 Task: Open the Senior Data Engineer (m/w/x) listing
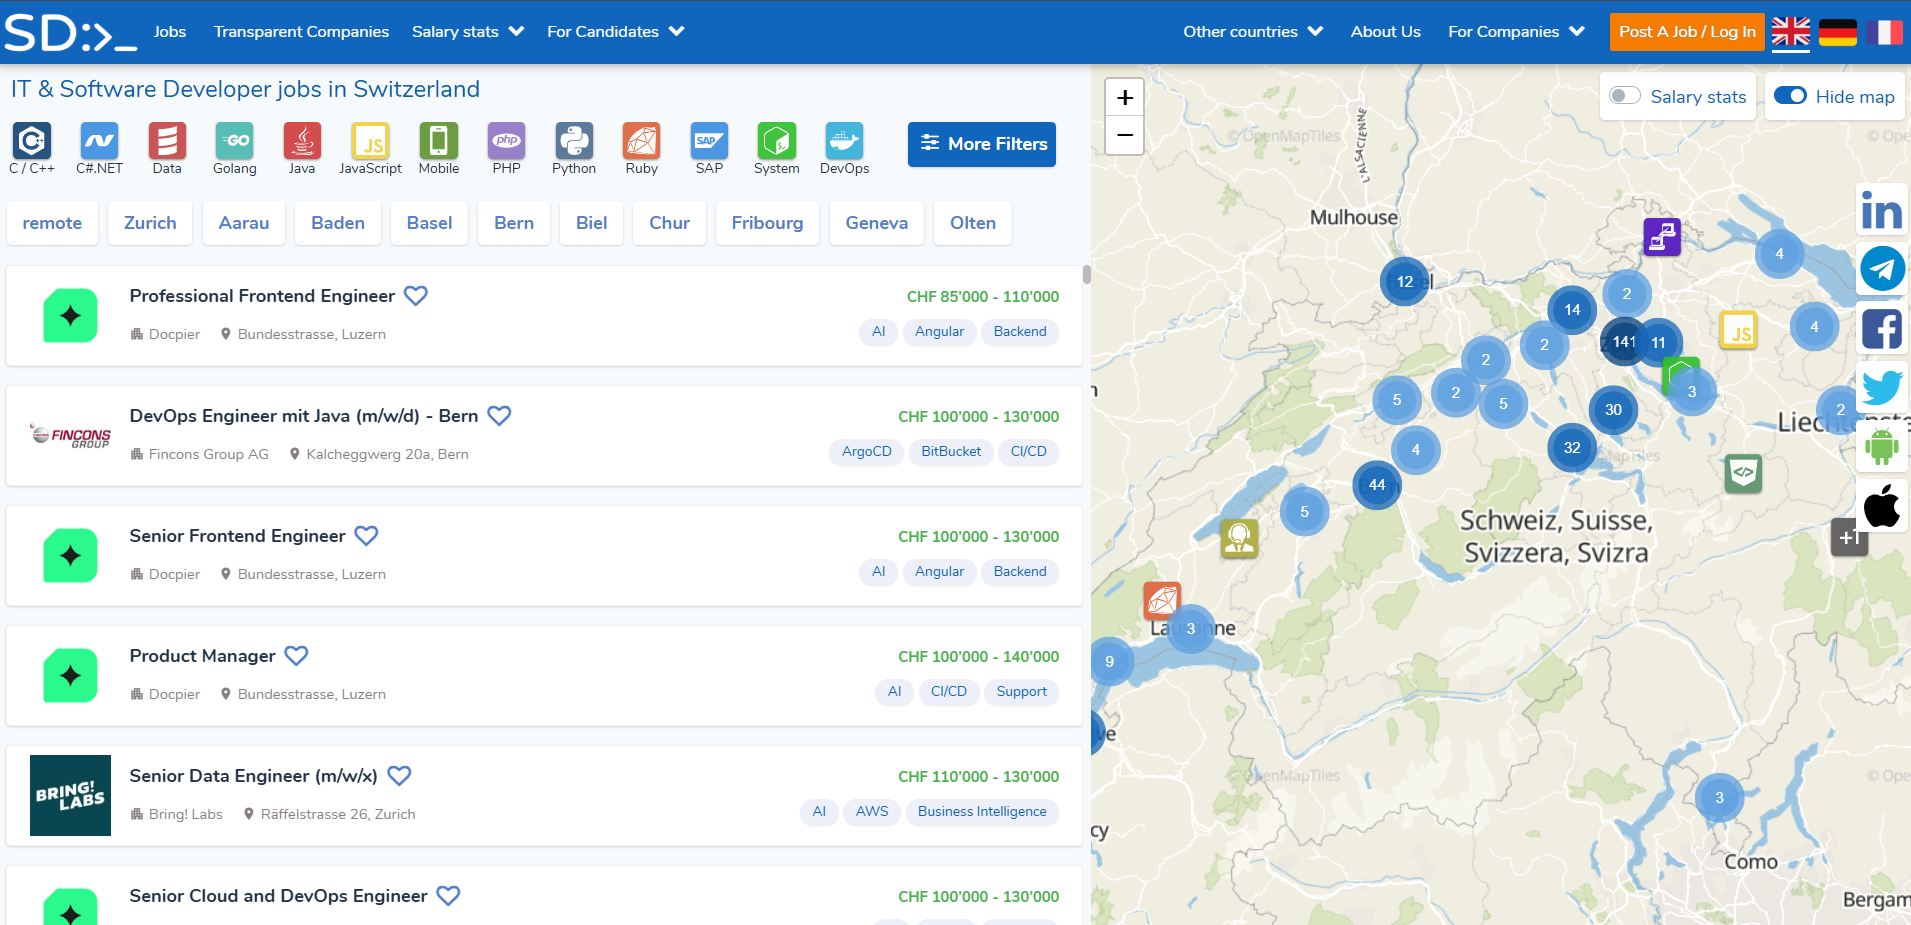(x=253, y=776)
